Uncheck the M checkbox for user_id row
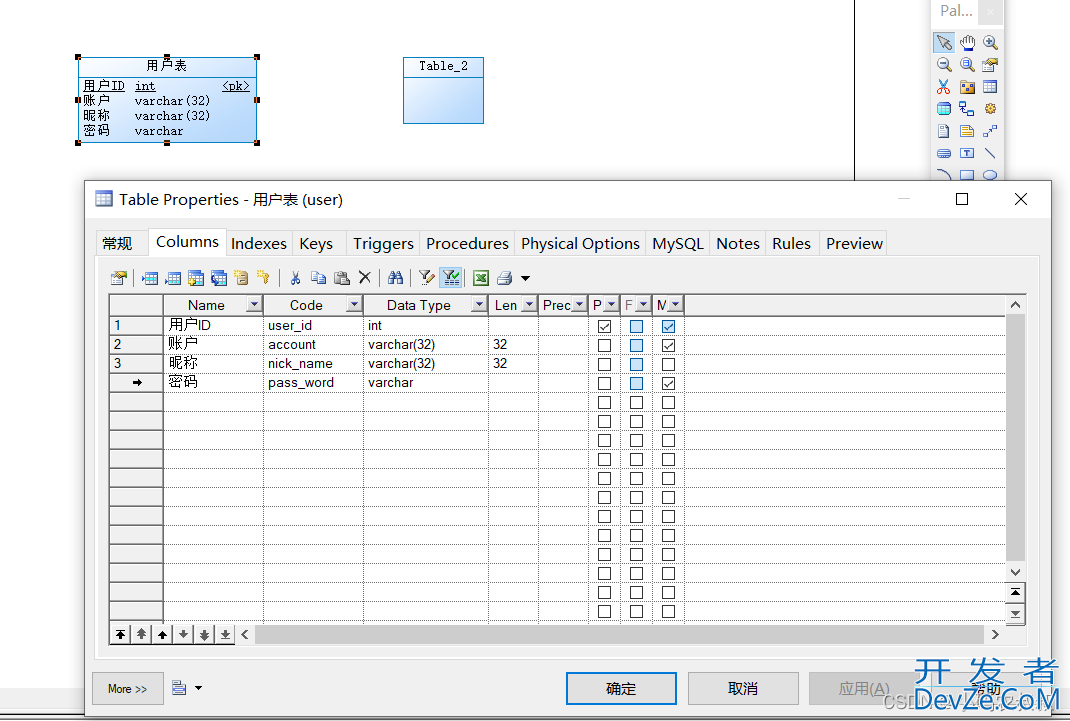Image resolution: width=1070 pixels, height=721 pixels. (668, 326)
